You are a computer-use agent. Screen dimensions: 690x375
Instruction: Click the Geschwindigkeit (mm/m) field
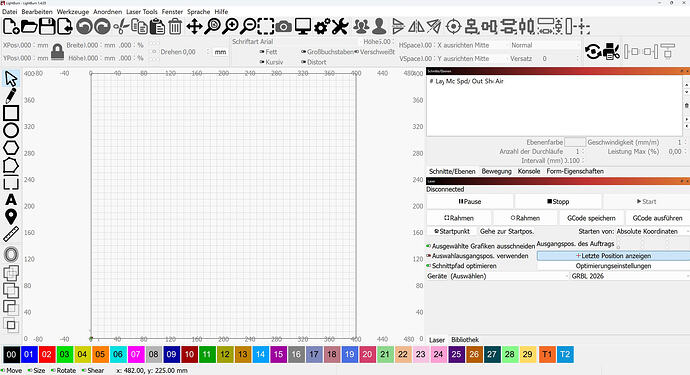point(673,142)
